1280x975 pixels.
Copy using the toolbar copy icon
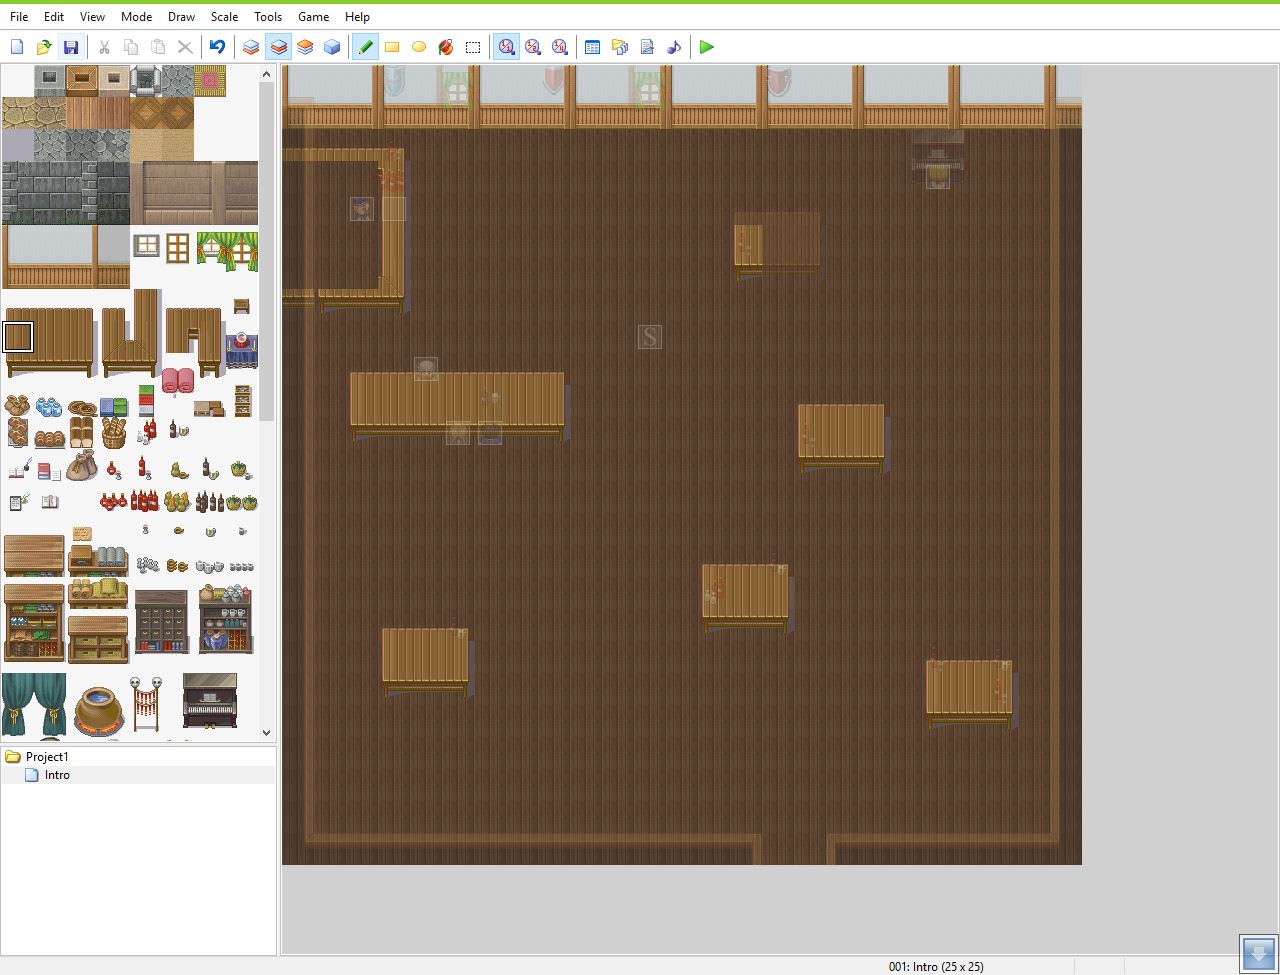click(x=131, y=47)
